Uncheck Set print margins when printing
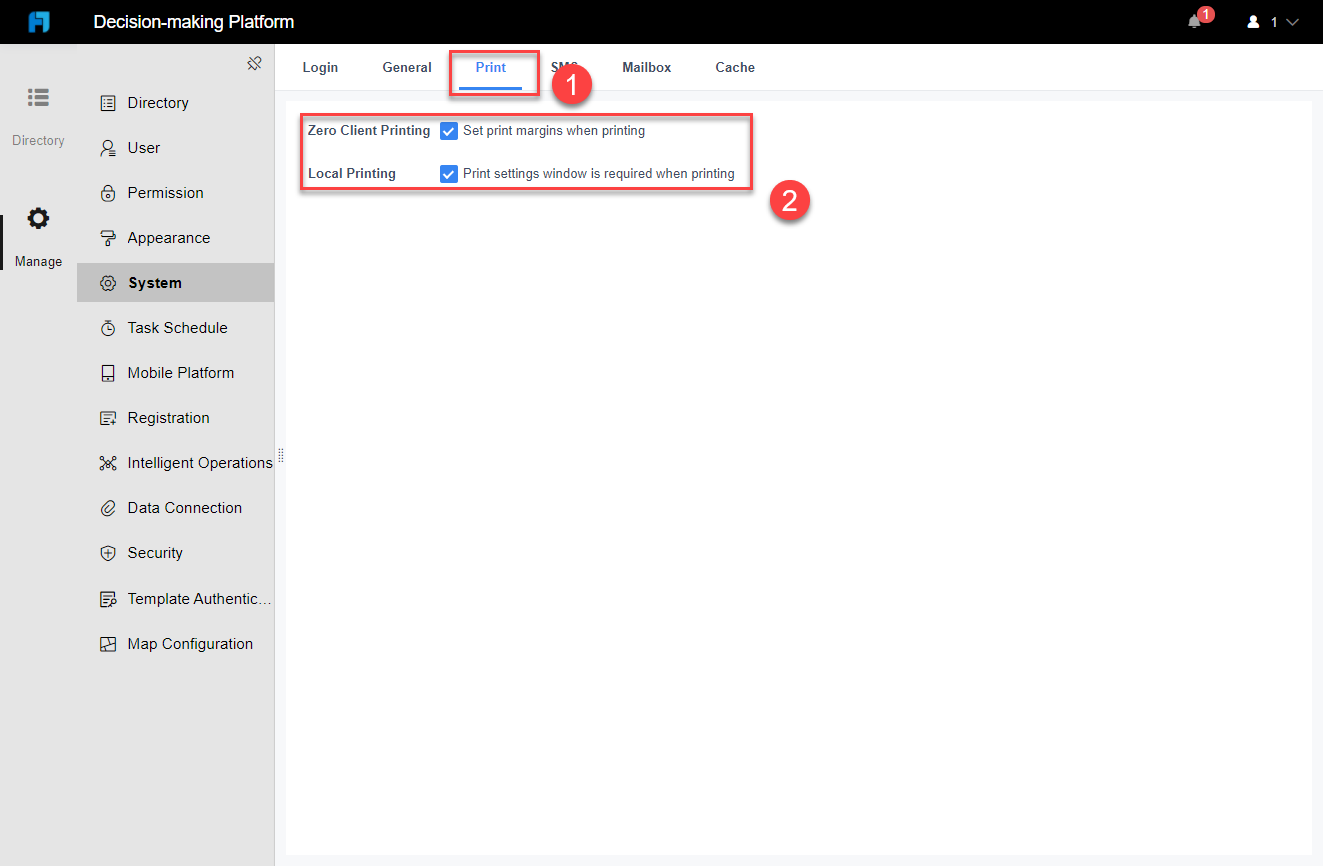Screen dimensions: 1323x866 coord(448,130)
